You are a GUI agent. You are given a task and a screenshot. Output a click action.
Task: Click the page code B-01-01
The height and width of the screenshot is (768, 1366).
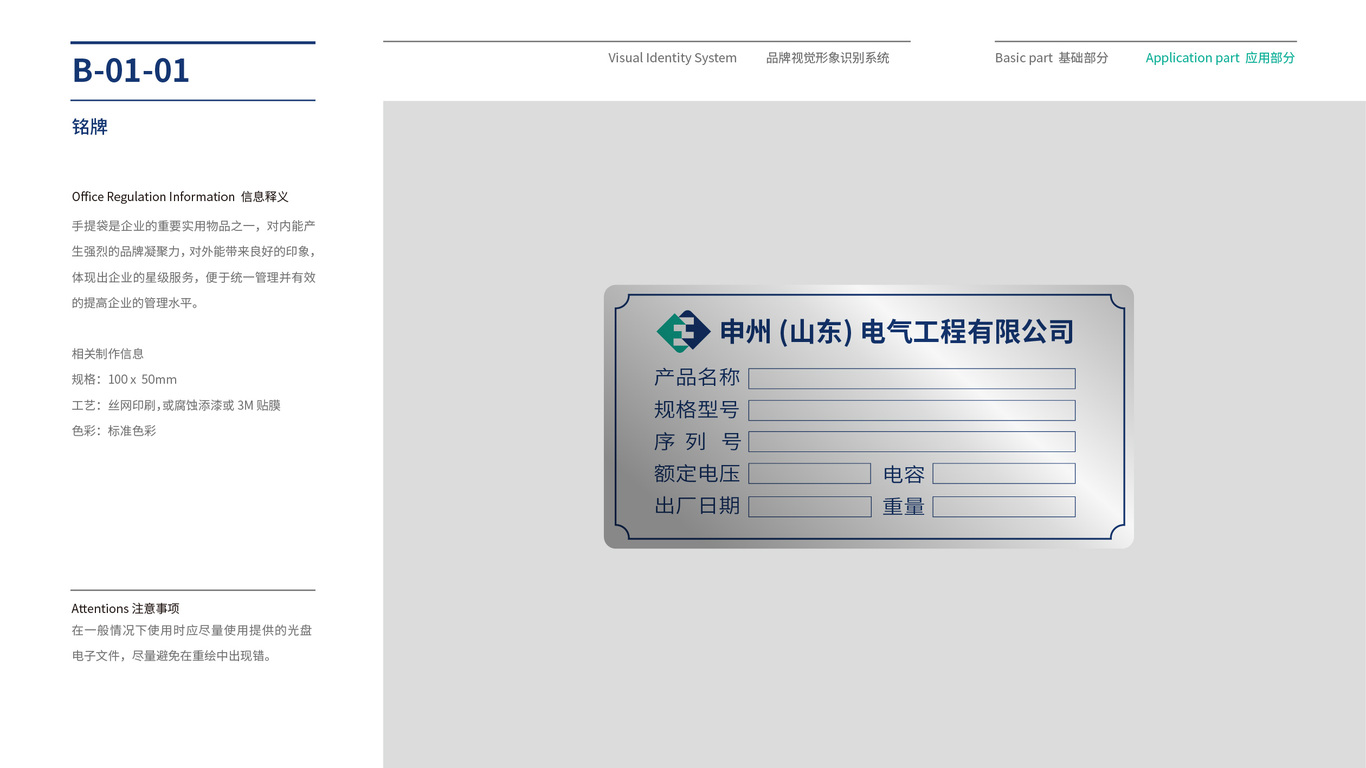(x=131, y=70)
